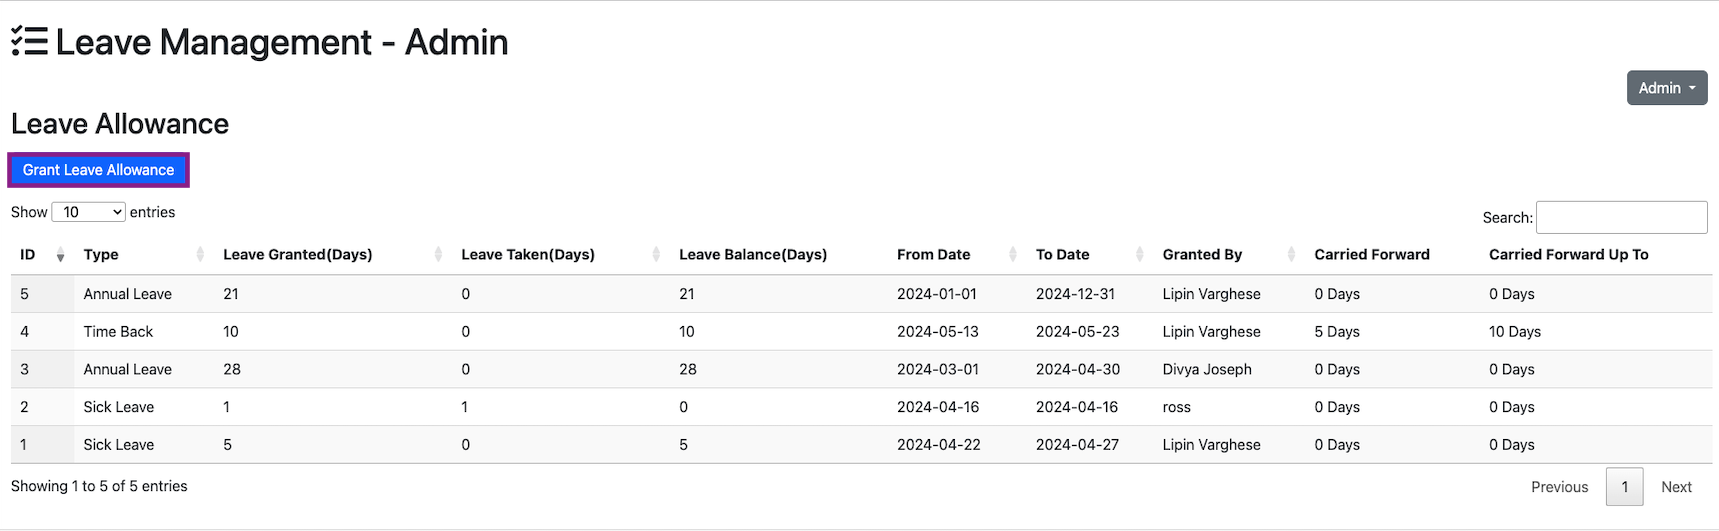Click the Carried Forward column header
This screenshot has height=531, width=1719.
pyautogui.click(x=1371, y=255)
